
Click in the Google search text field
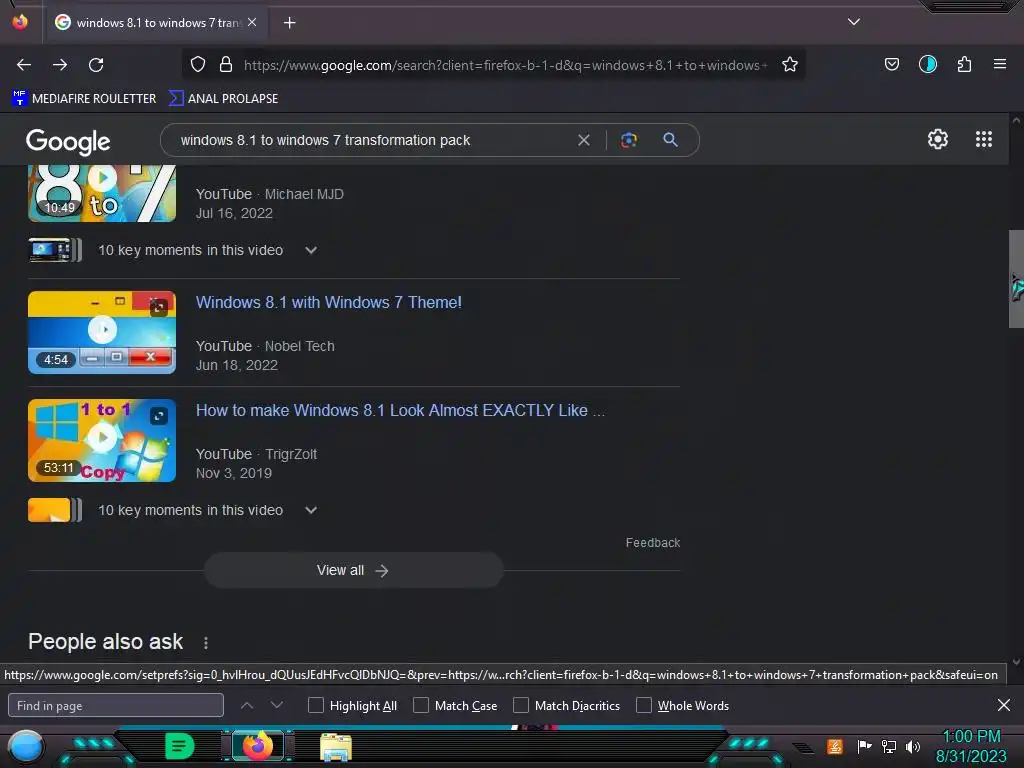[x=372, y=140]
